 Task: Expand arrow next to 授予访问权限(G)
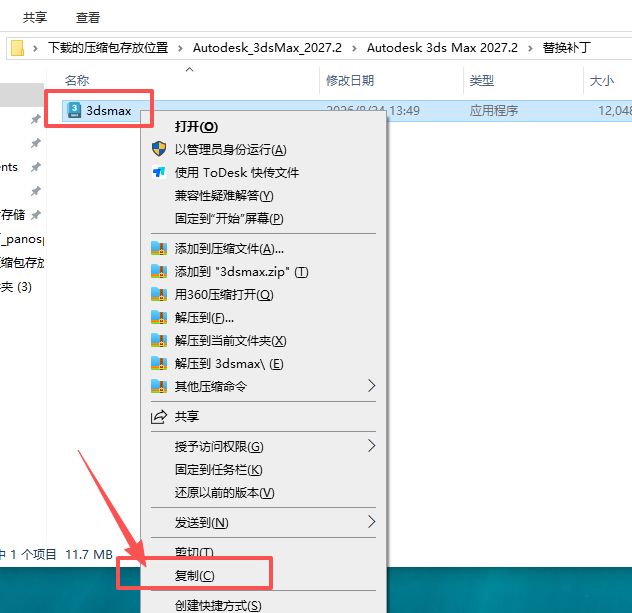tap(372, 446)
